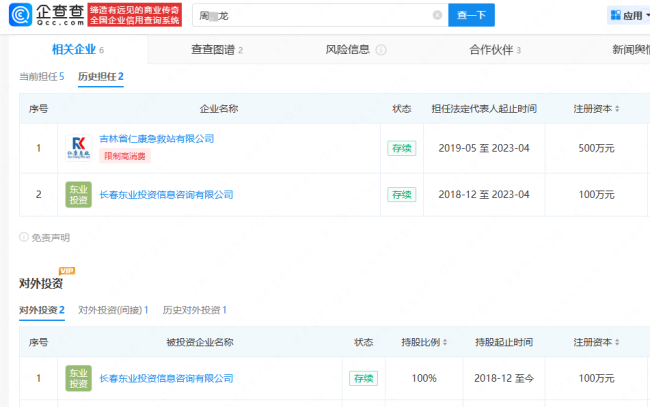The image size is (650, 407).
Task: Click the 担任法定代表人起止时间 column header
Action: click(484, 109)
